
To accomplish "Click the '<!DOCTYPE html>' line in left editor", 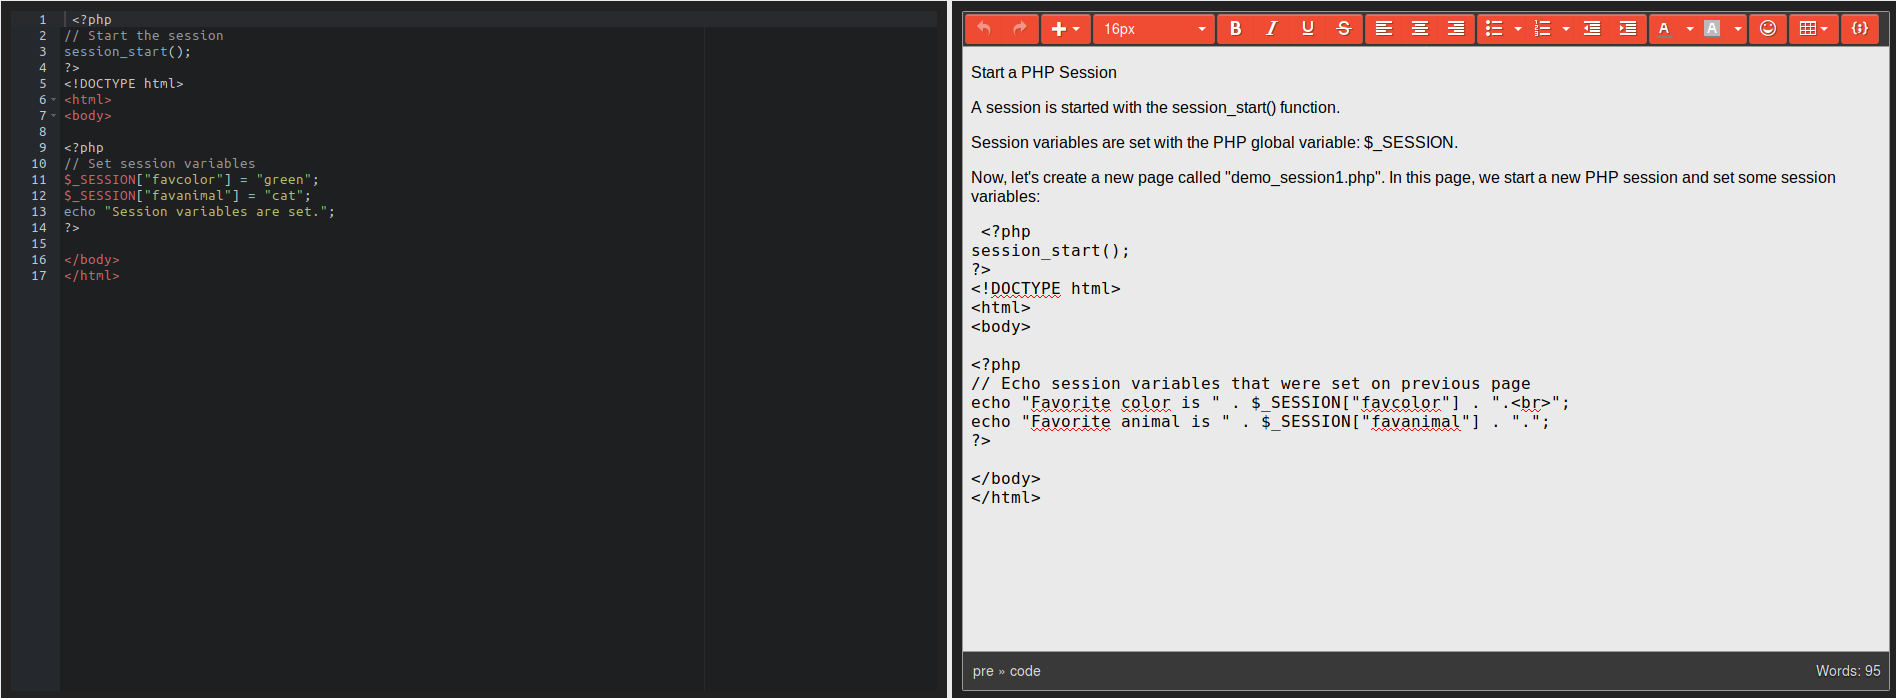I will (124, 84).
